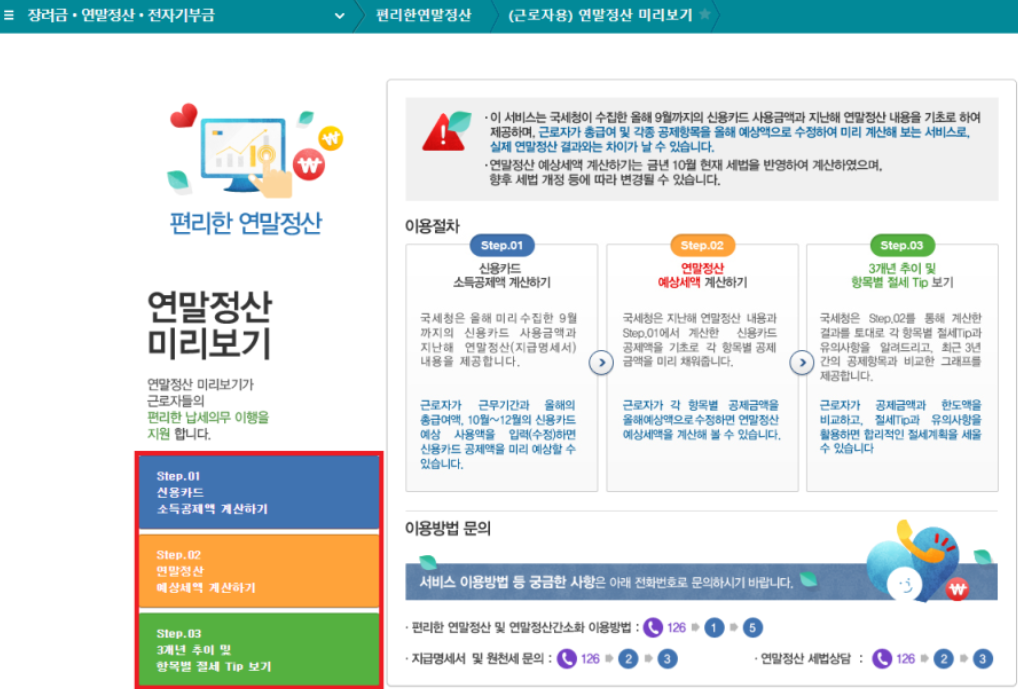Image resolution: width=1018 pixels, height=689 pixels.
Task: Expand the 장려금·연말정산·전자기부금 dropdown chevron
Action: [x=339, y=16]
